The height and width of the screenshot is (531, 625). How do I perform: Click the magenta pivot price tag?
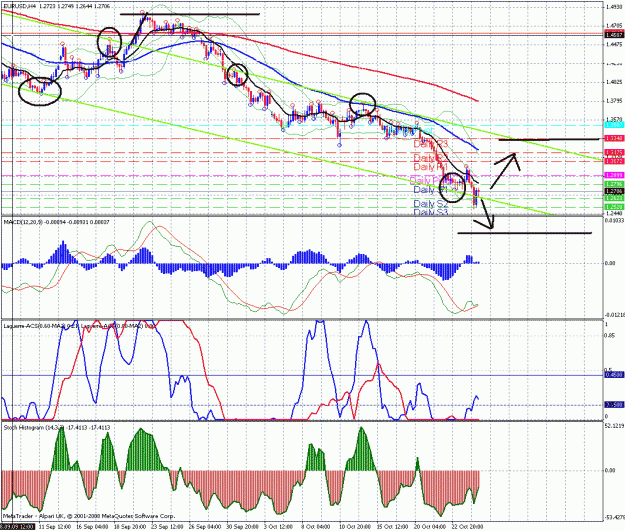point(614,175)
